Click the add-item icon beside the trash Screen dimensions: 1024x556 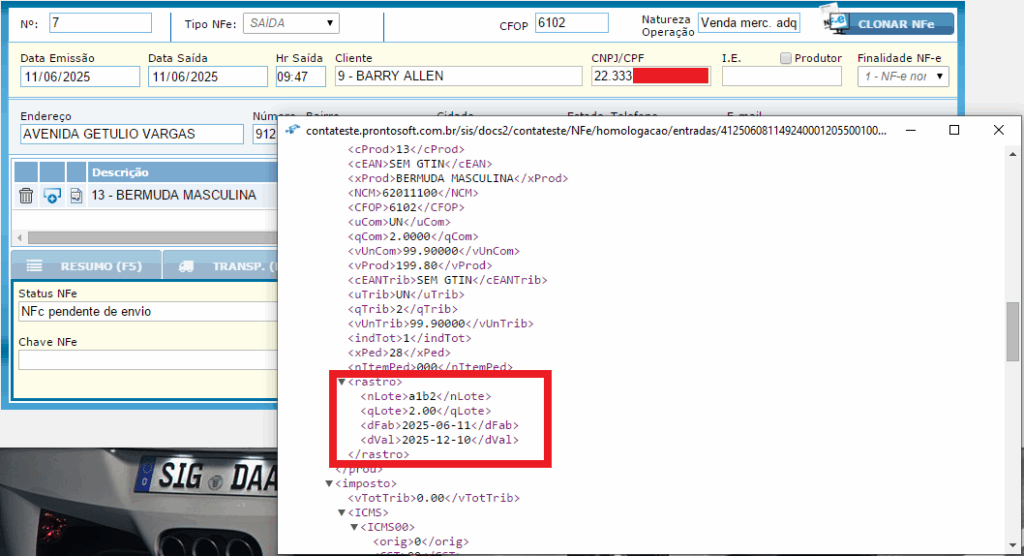point(52,195)
